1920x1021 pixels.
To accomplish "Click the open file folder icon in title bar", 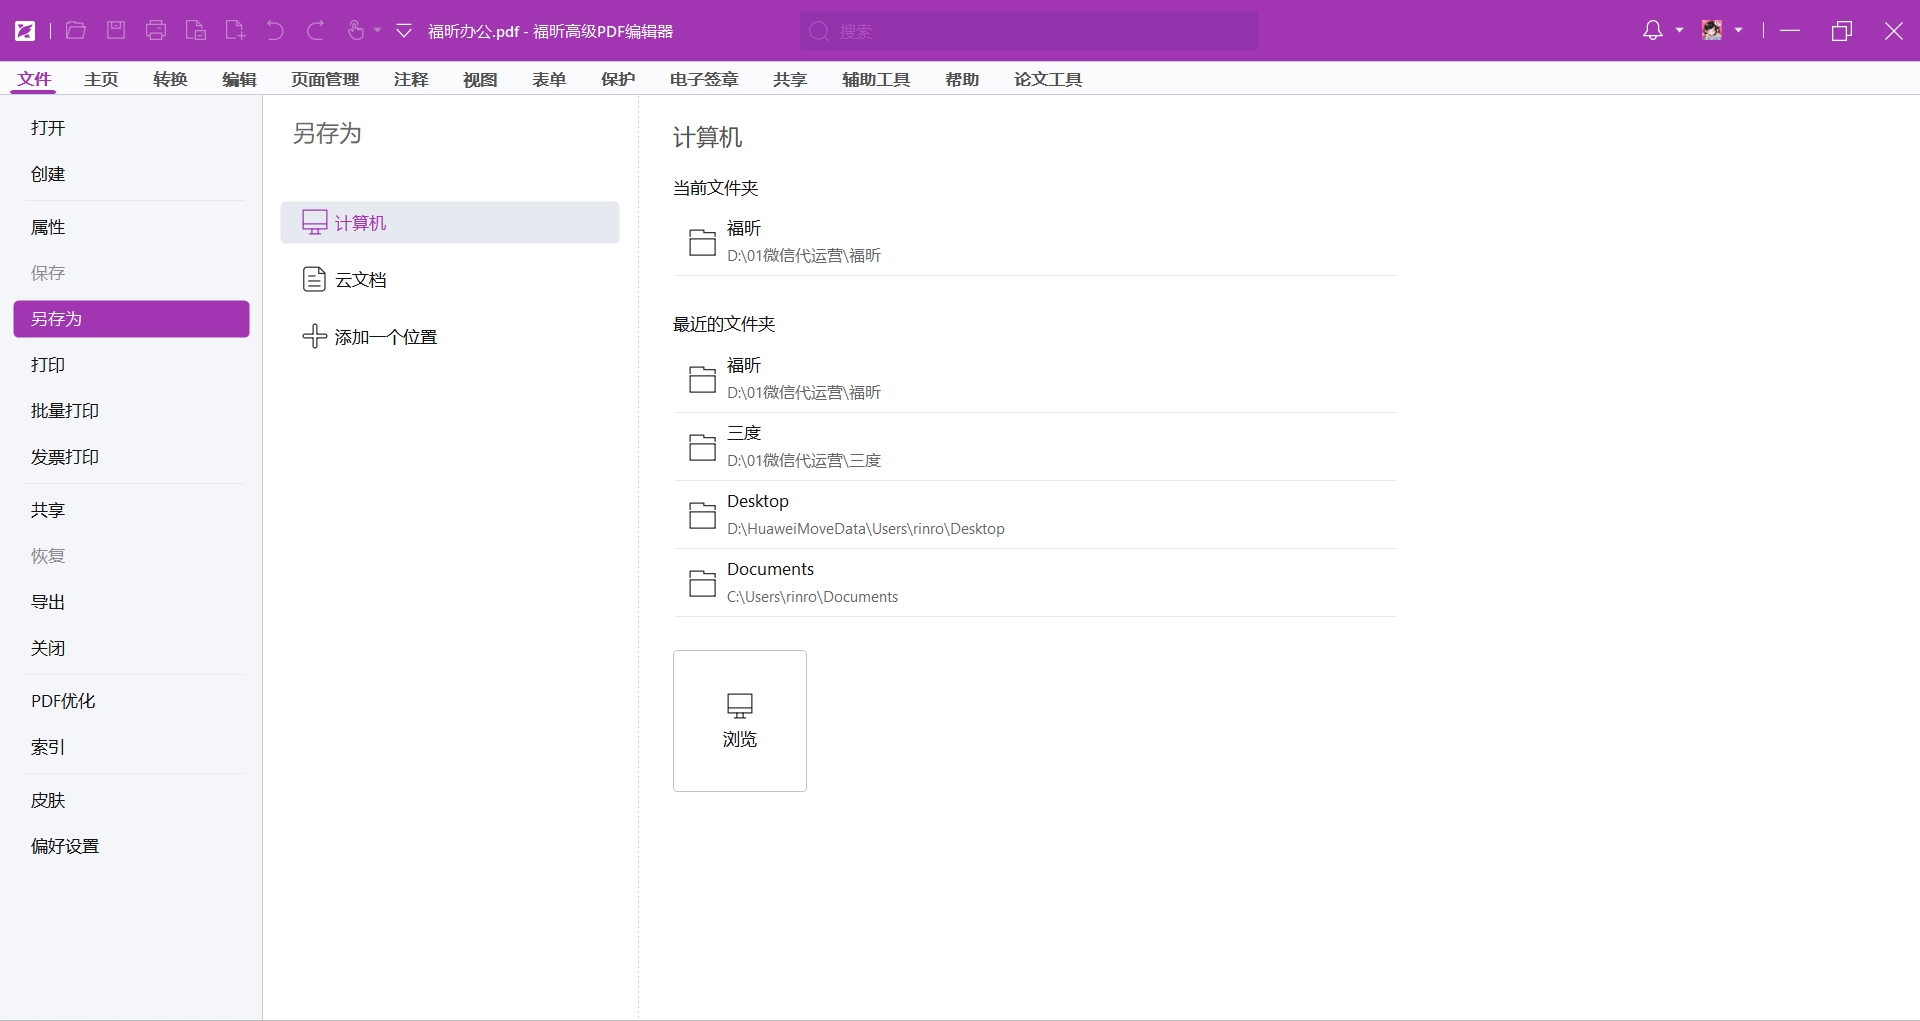I will pyautogui.click(x=75, y=31).
